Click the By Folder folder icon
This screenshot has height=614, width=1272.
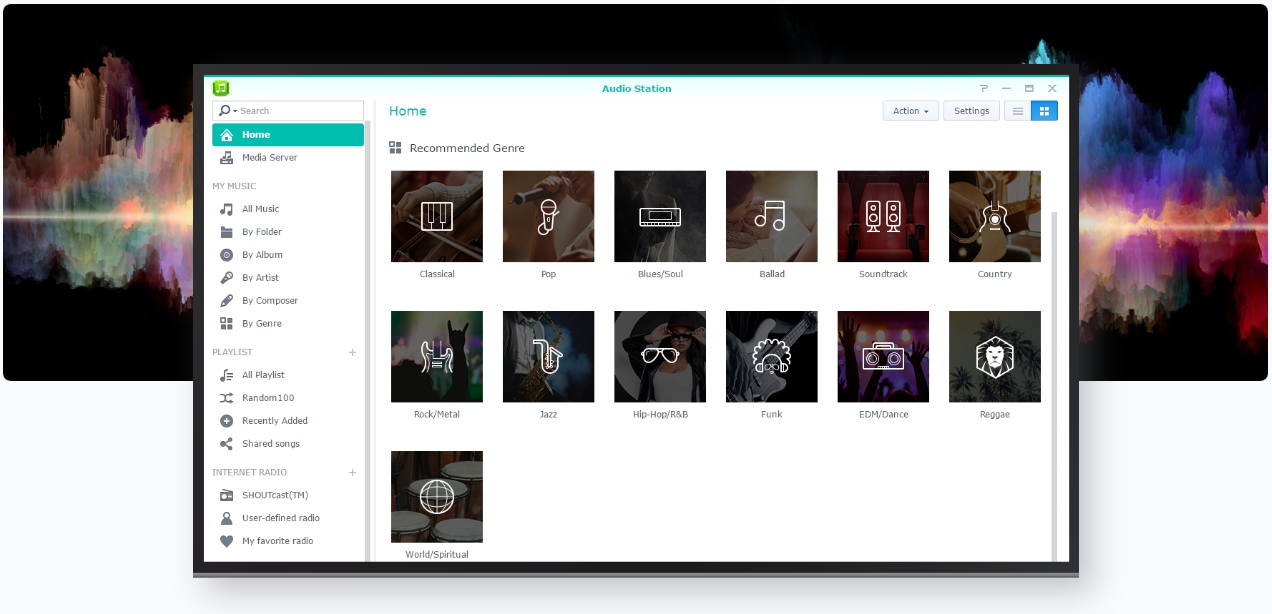[x=226, y=232]
